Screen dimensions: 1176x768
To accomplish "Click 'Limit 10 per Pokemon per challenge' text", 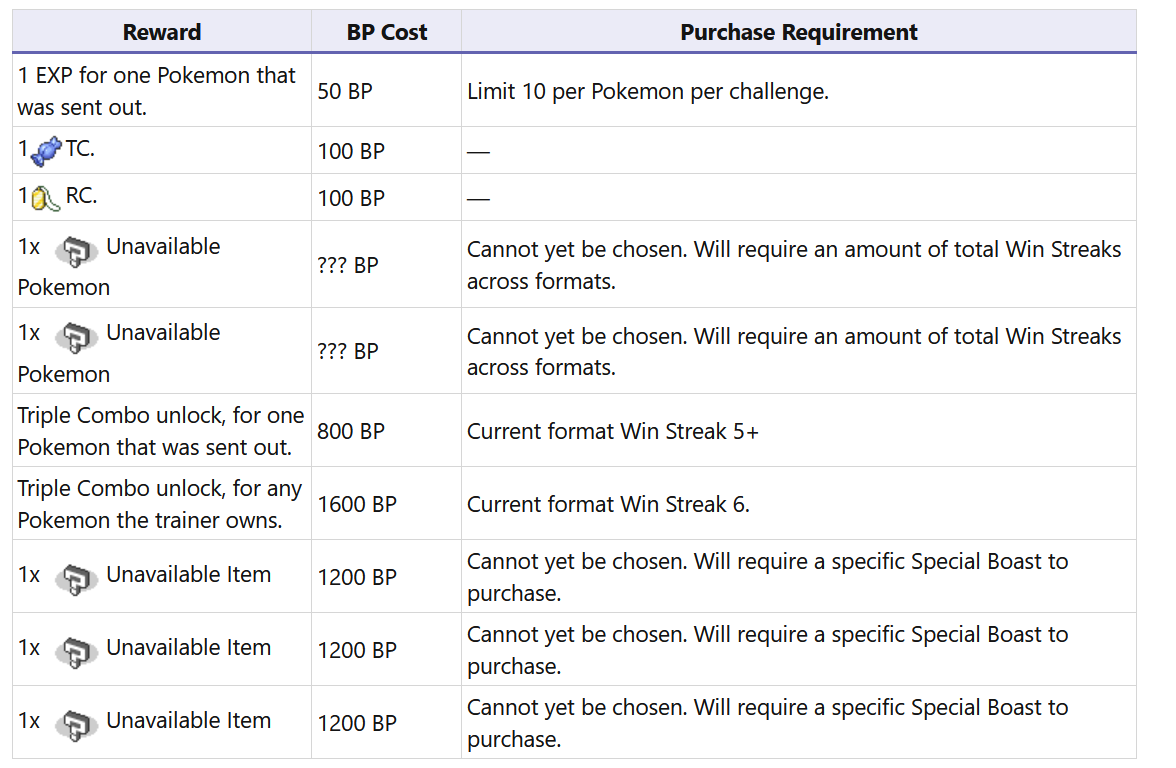I will 648,91.
